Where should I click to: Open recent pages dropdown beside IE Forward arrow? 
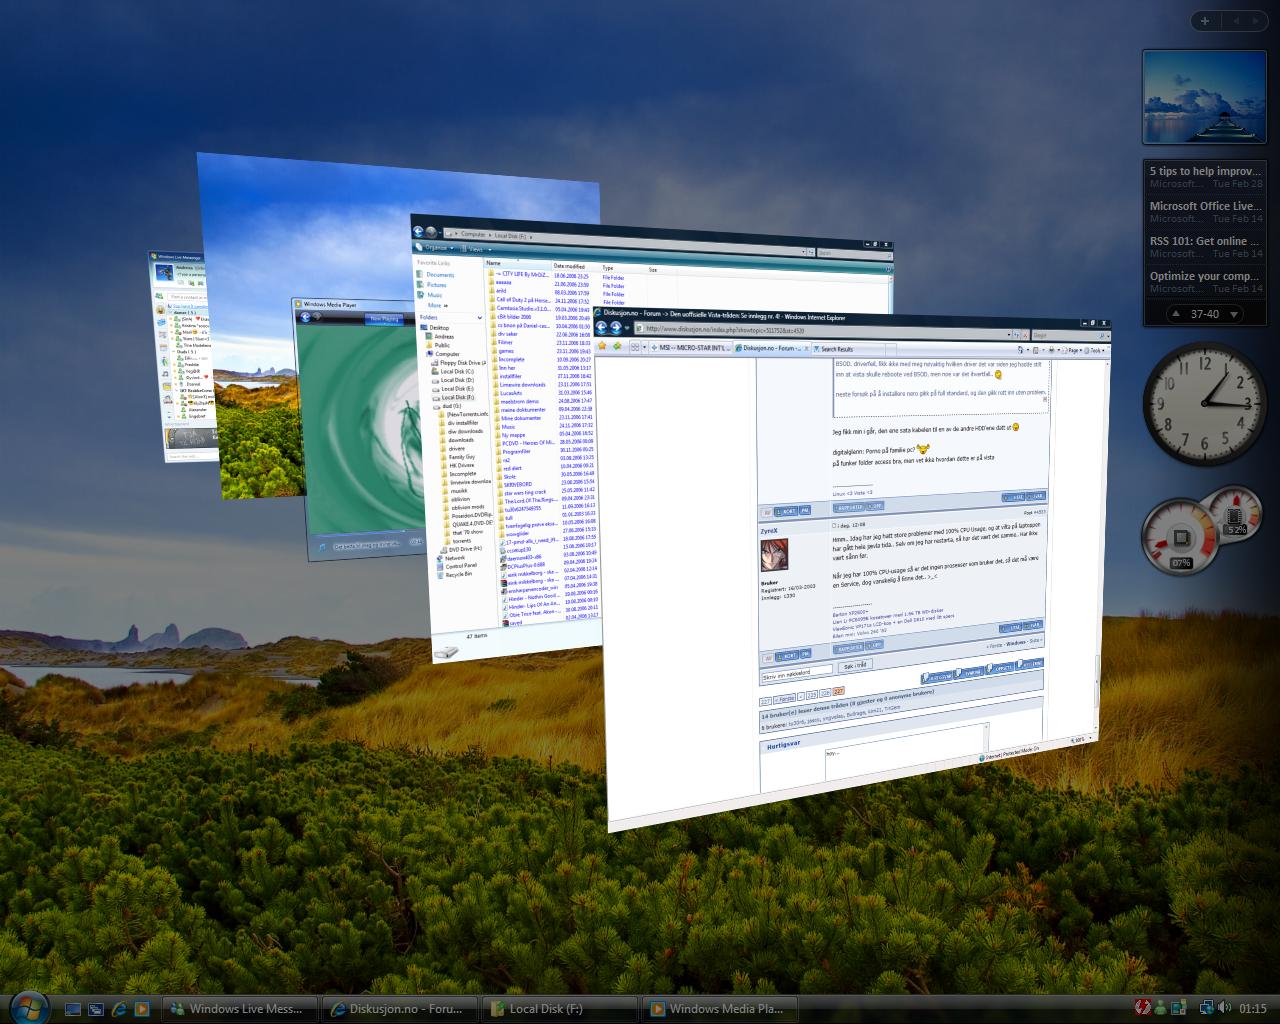[627, 328]
